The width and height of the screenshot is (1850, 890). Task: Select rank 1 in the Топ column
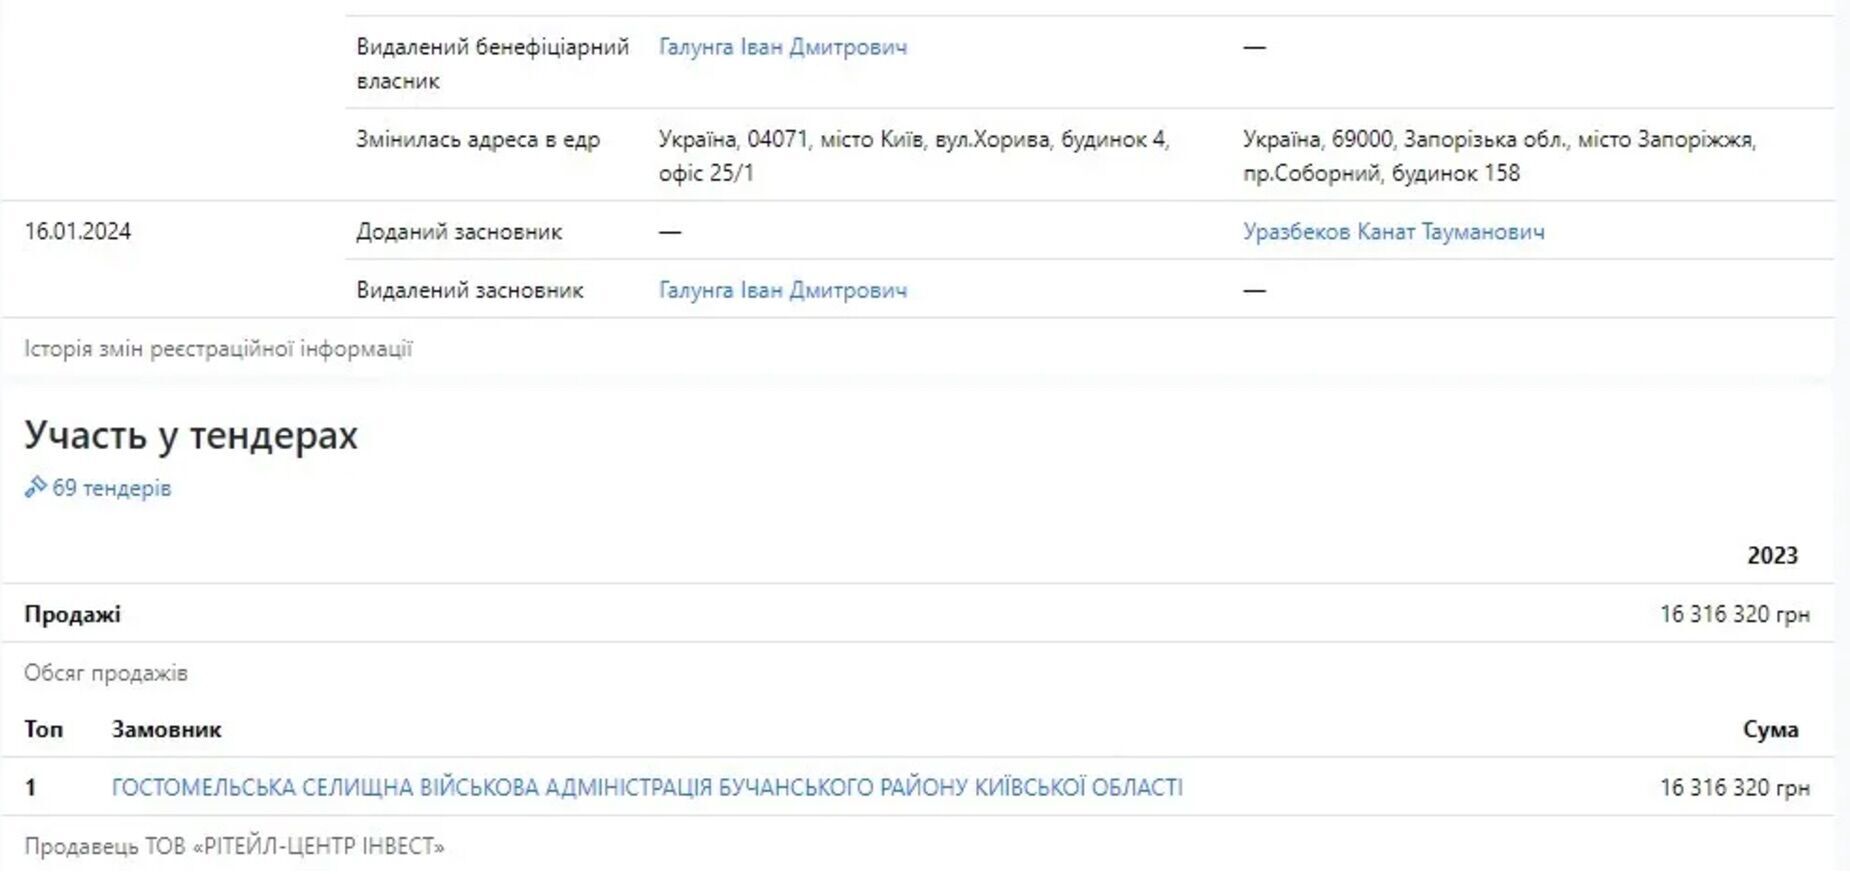click(x=30, y=788)
